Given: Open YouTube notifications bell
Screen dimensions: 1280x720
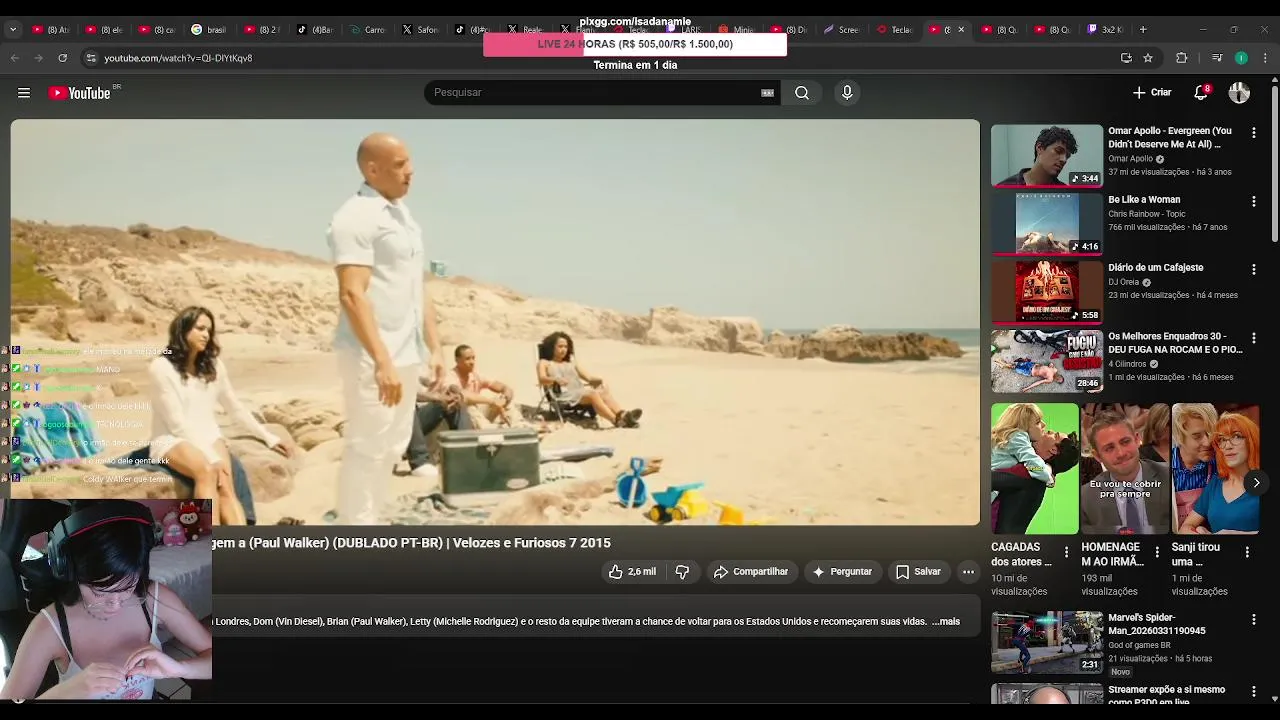Looking at the screenshot, I should point(1201,93).
